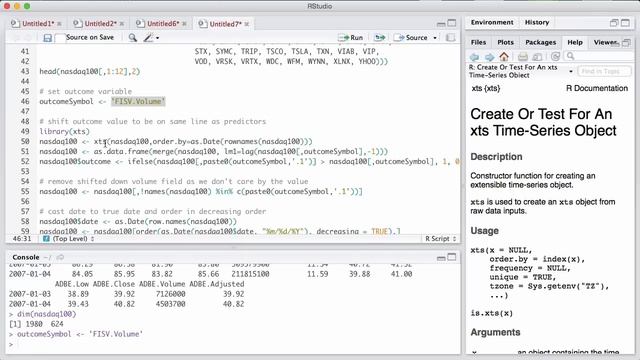The image size is (640, 360).
Task: Close the Untitled7 tab
Action: coord(247,24)
